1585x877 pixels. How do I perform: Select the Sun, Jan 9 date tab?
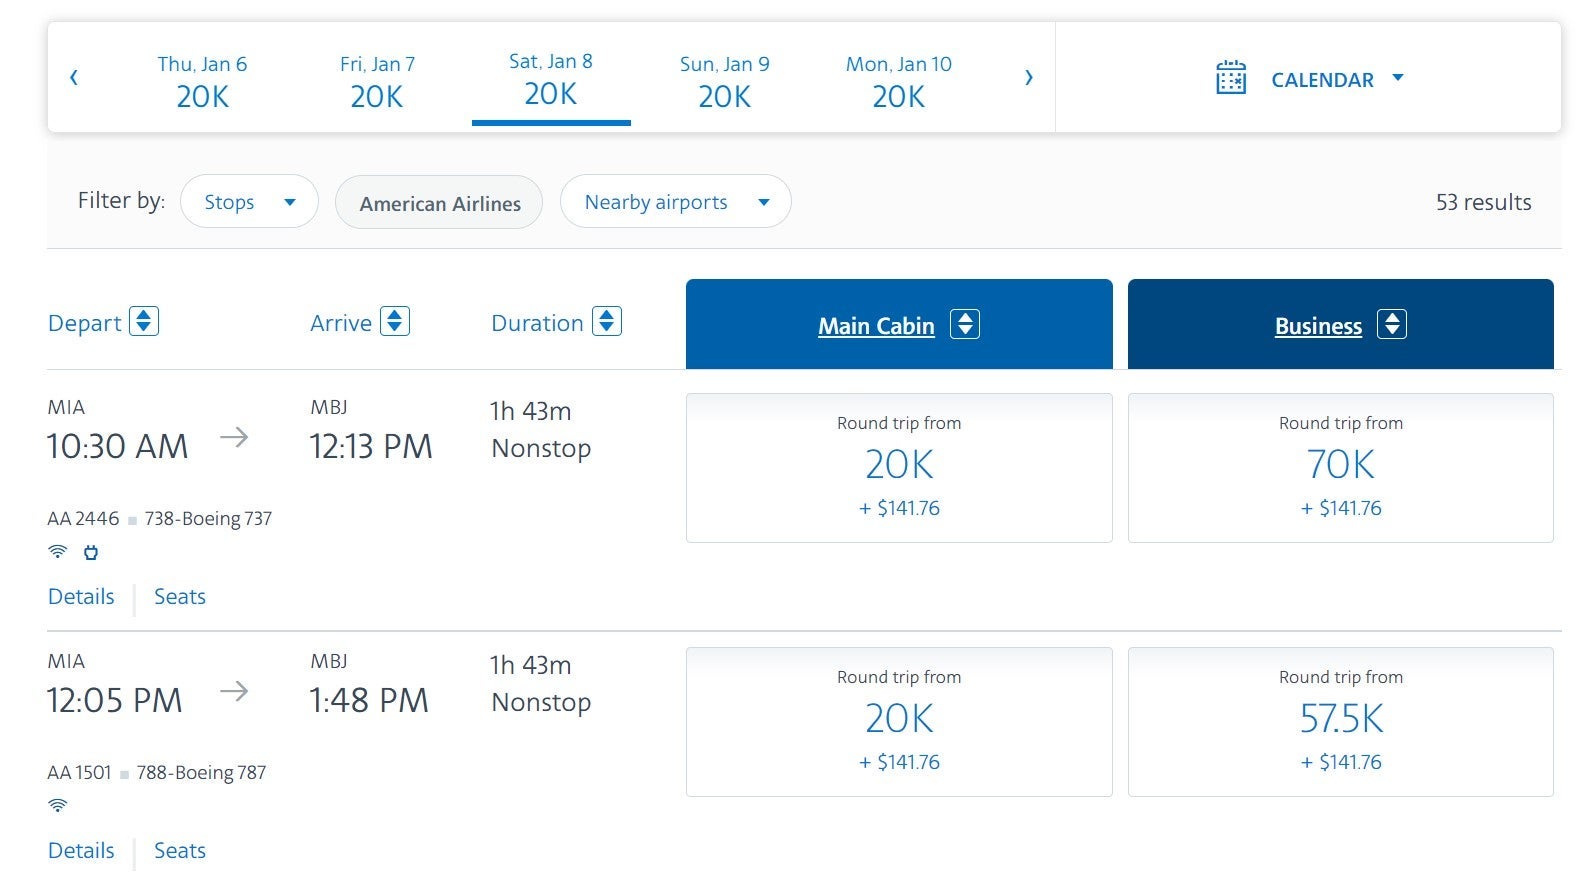[x=724, y=81]
